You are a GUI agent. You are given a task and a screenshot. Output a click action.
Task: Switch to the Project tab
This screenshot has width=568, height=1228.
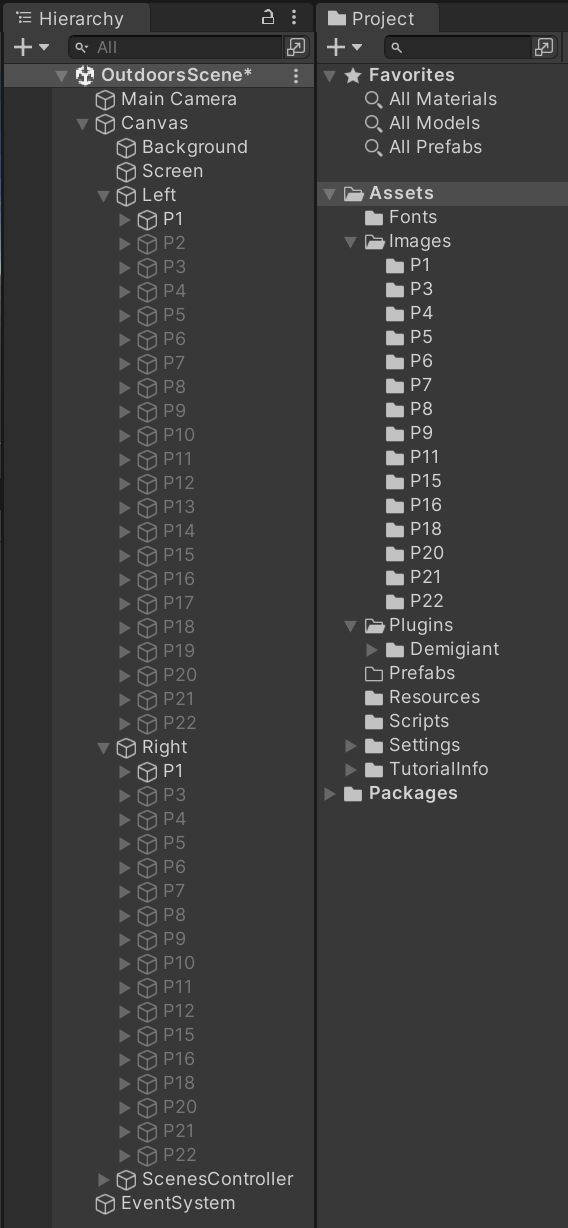click(x=371, y=19)
